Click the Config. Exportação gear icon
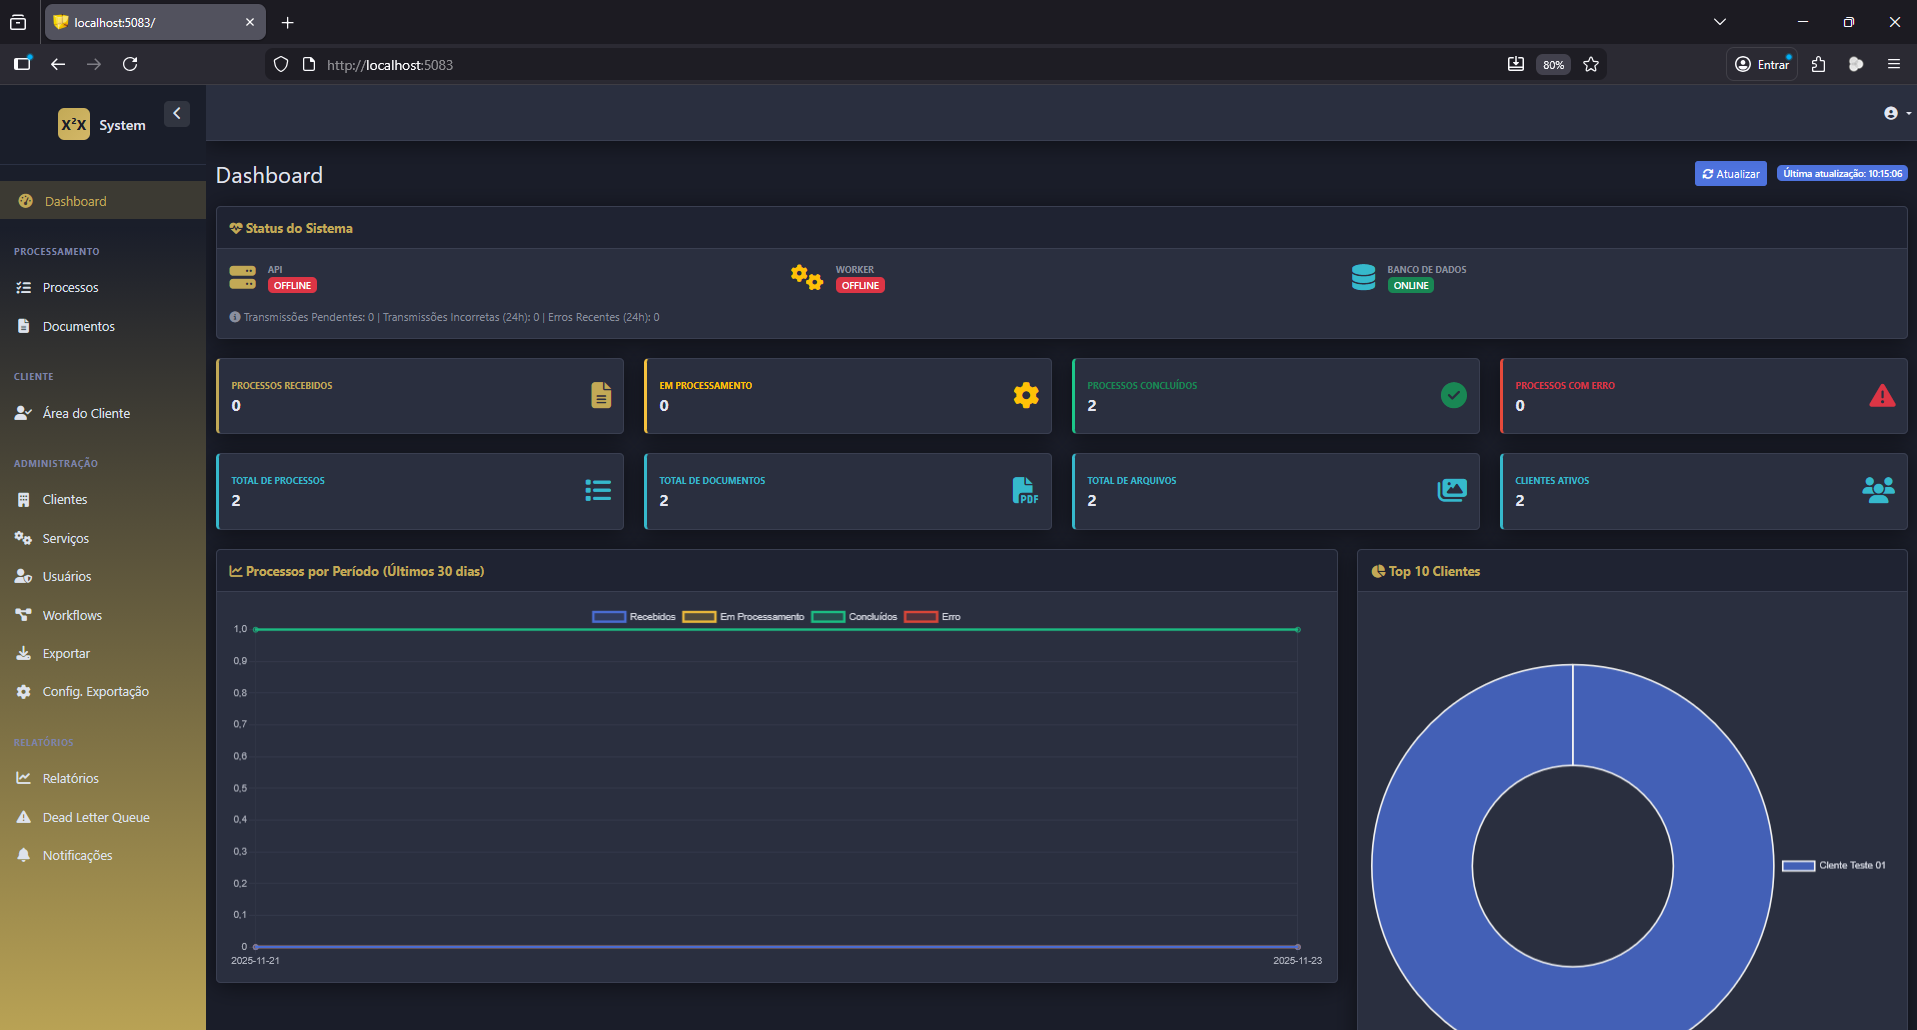This screenshot has width=1917, height=1030. tap(24, 692)
